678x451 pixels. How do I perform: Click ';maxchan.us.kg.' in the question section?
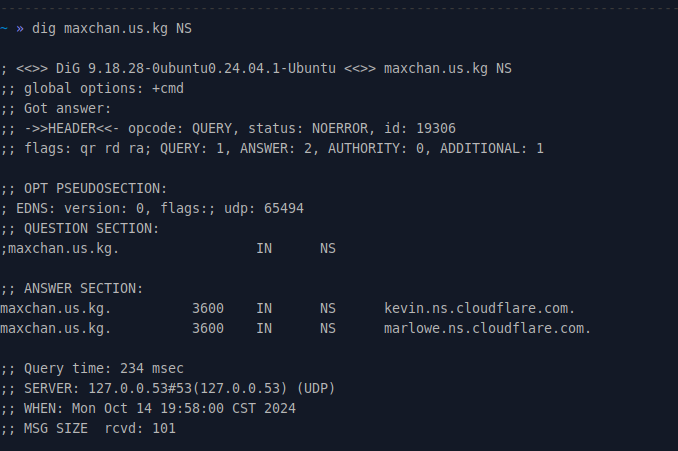pyautogui.click(x=60, y=249)
